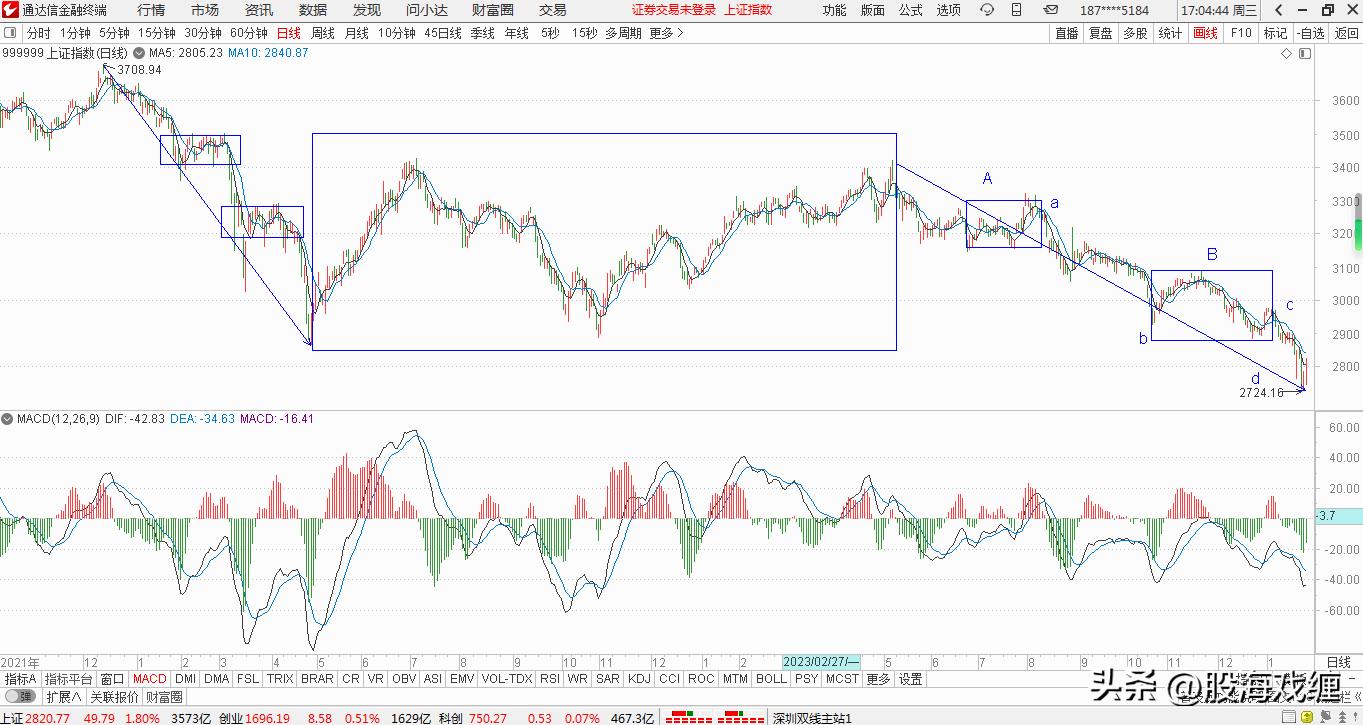Select the DMI indicator

click(186, 679)
